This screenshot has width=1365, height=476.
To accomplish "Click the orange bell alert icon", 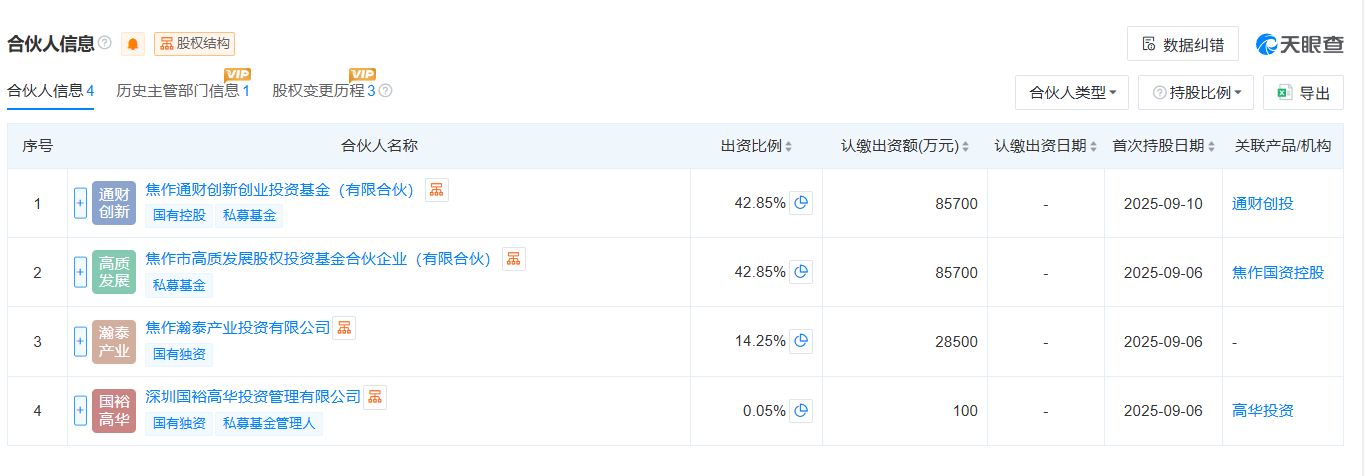I will click(x=133, y=44).
